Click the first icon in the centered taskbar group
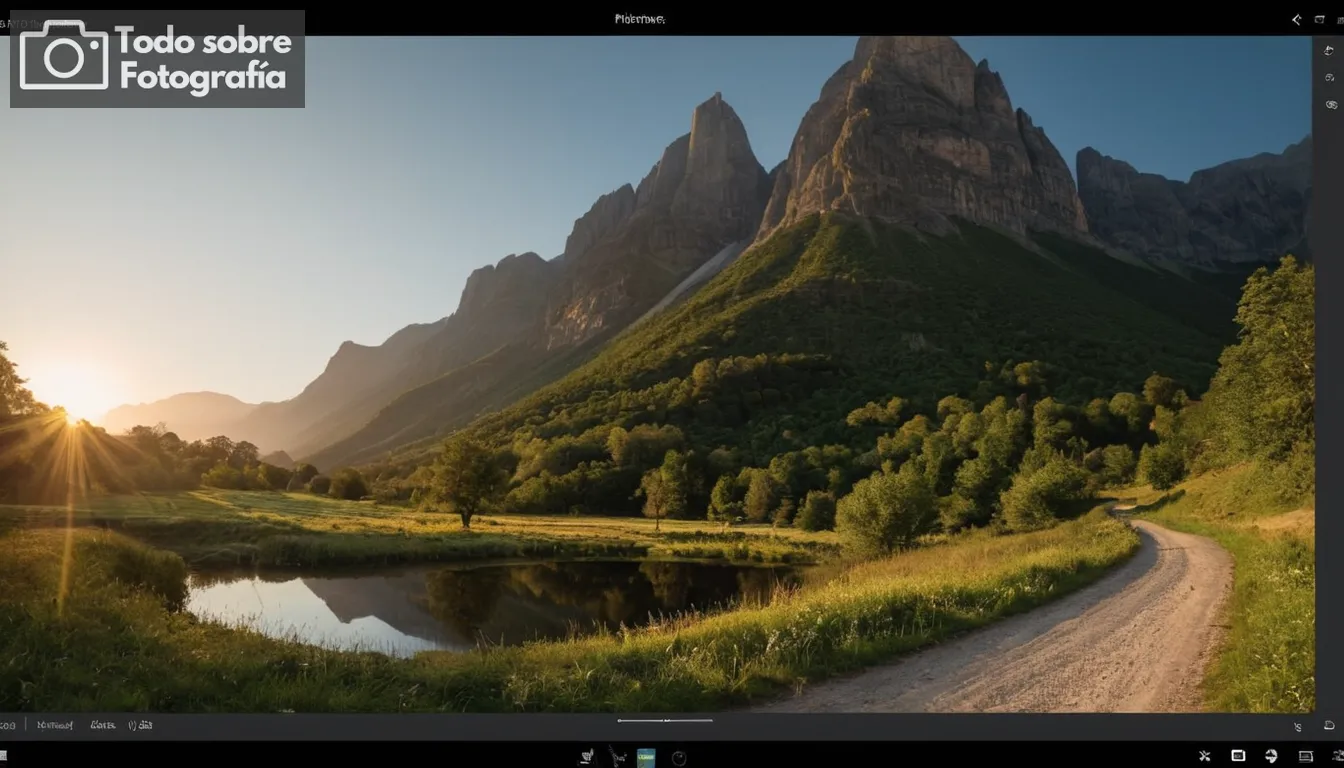This screenshot has width=1344, height=768. coord(587,757)
